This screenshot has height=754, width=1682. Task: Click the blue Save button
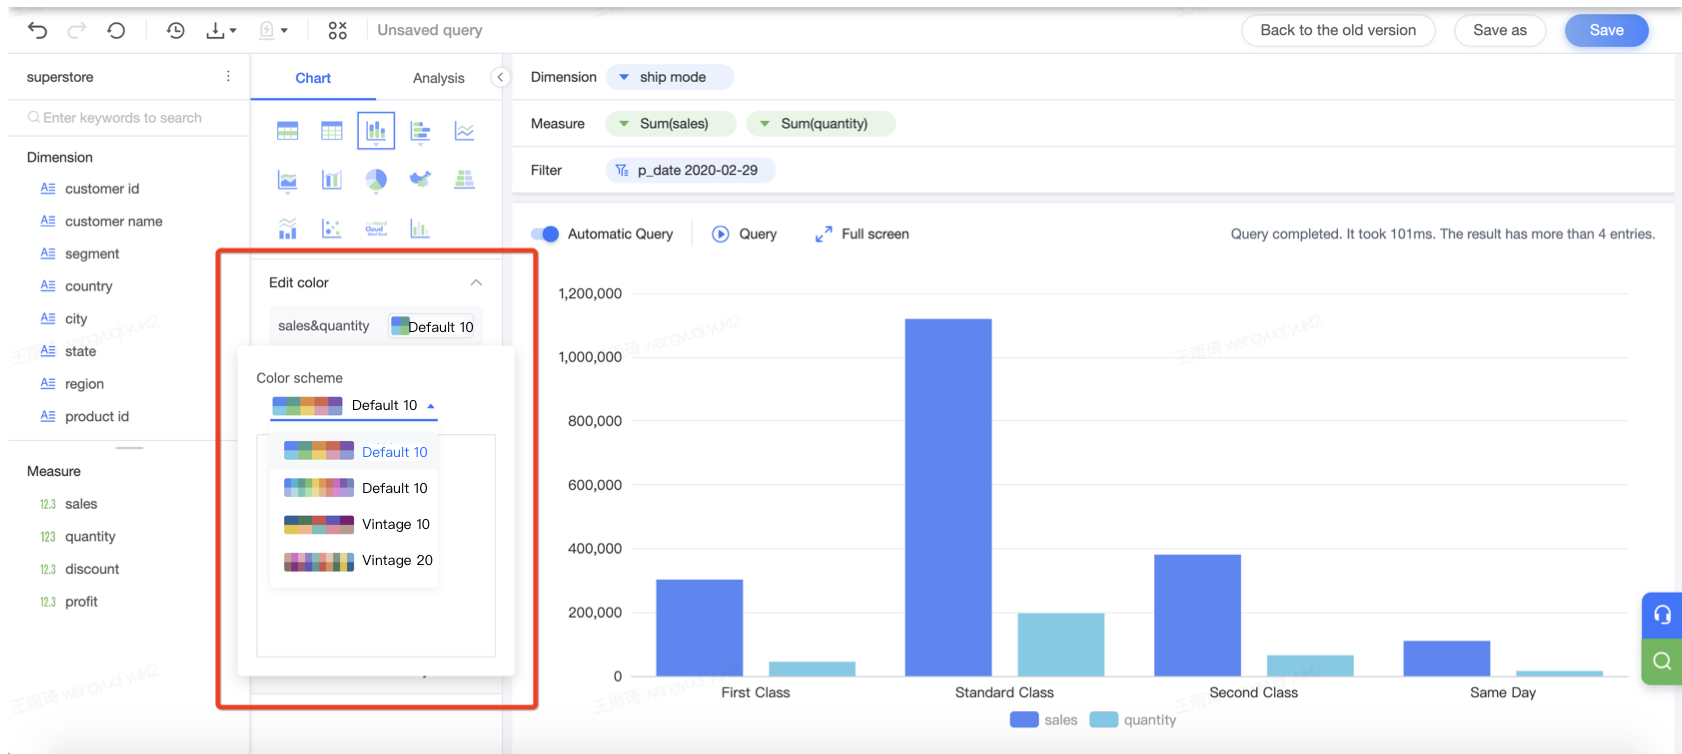tap(1606, 30)
